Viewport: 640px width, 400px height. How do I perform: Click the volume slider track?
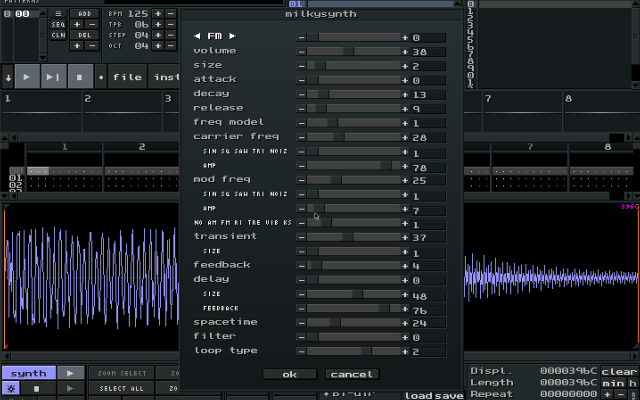pos(353,52)
